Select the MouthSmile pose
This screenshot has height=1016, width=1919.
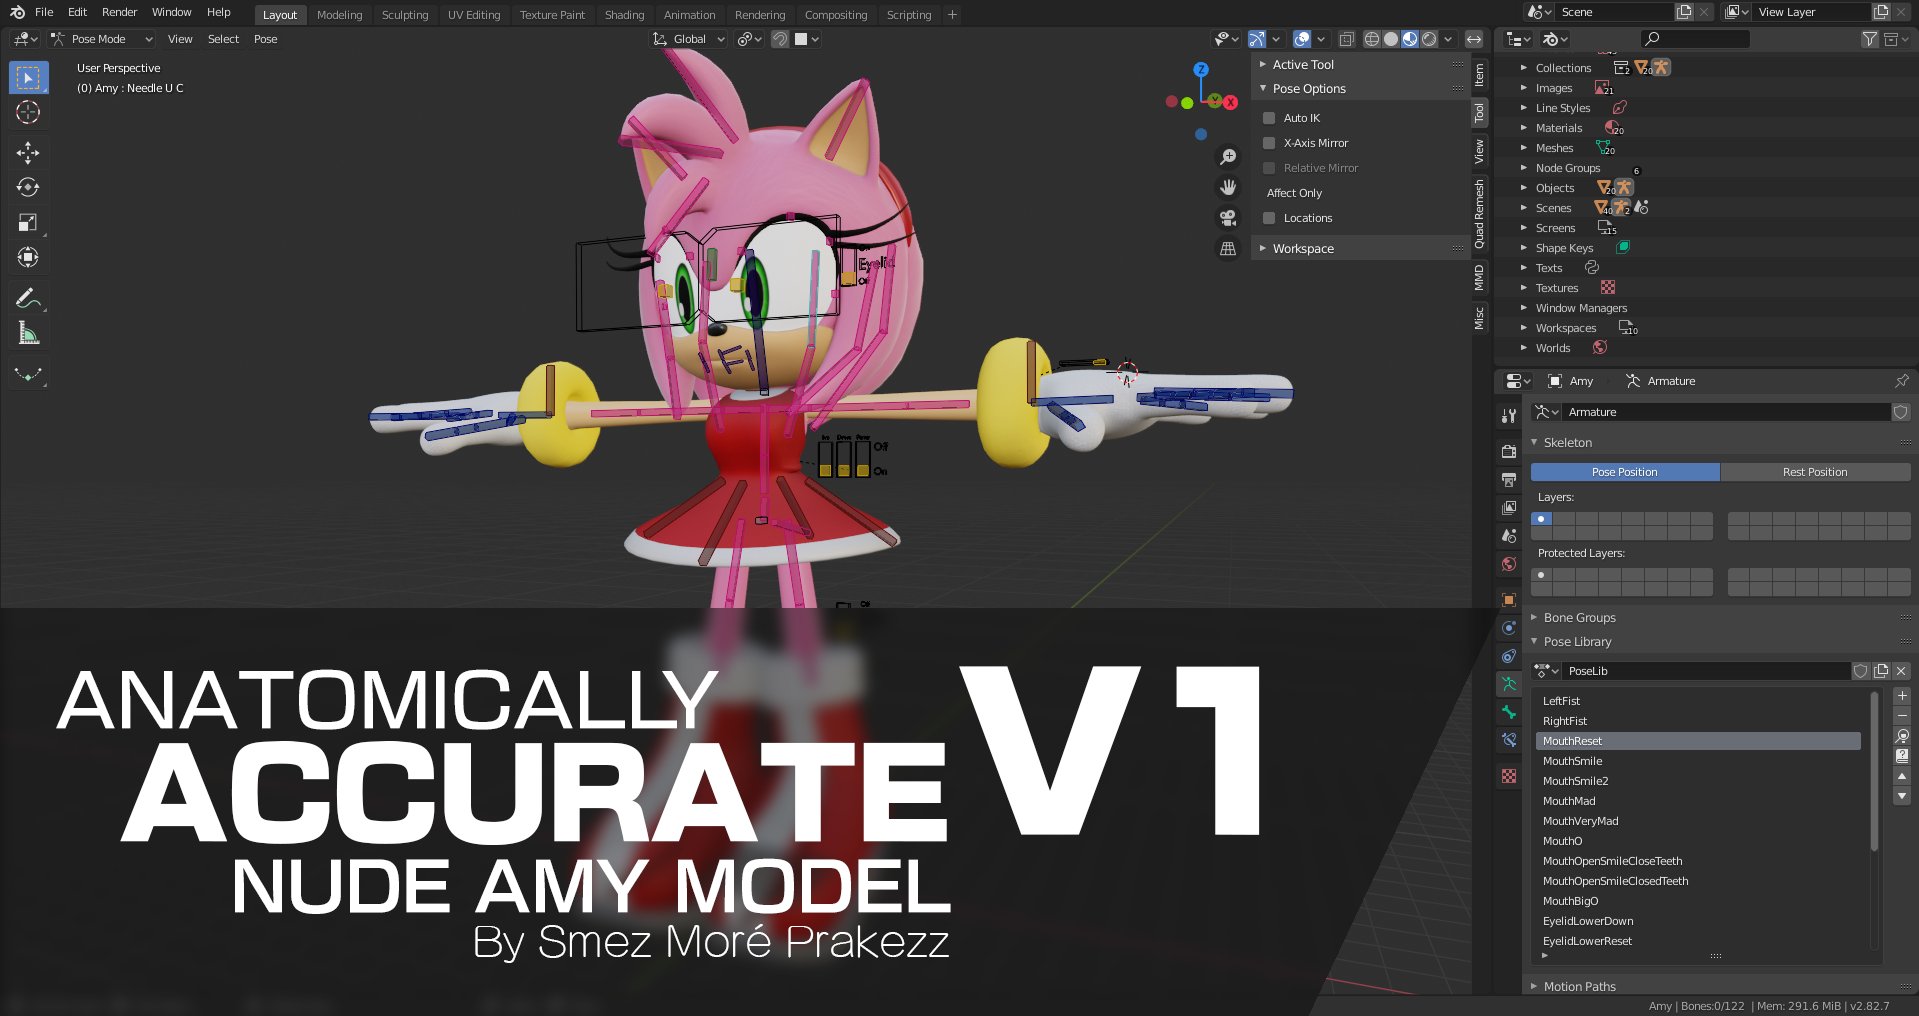coord(1698,761)
